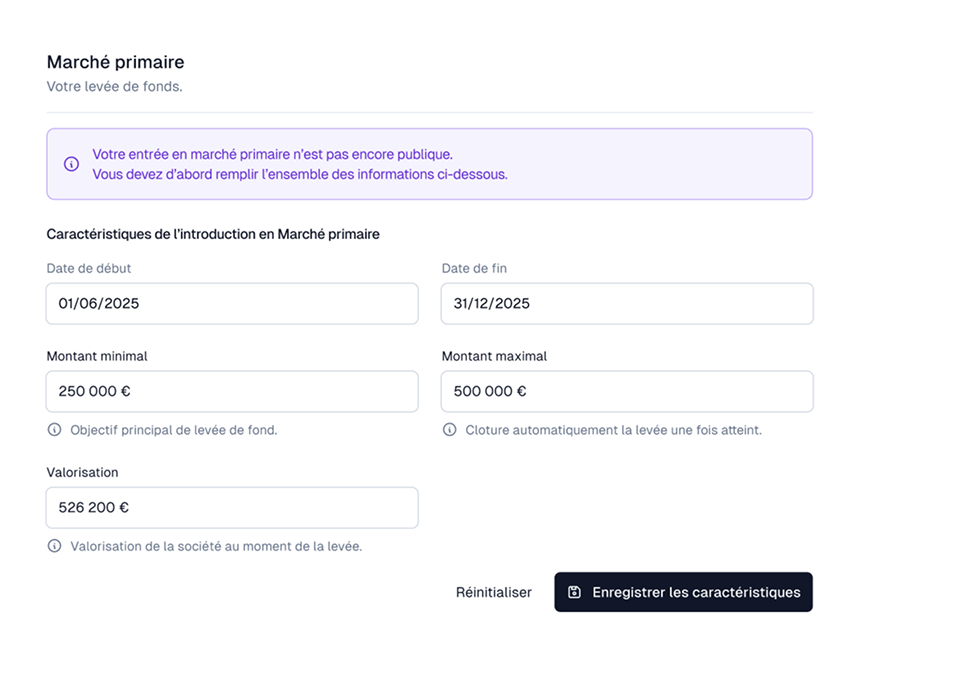Click the 'Caractéristiques de l'introduction' section title
Image resolution: width=970 pixels, height=700 pixels.
tap(213, 234)
